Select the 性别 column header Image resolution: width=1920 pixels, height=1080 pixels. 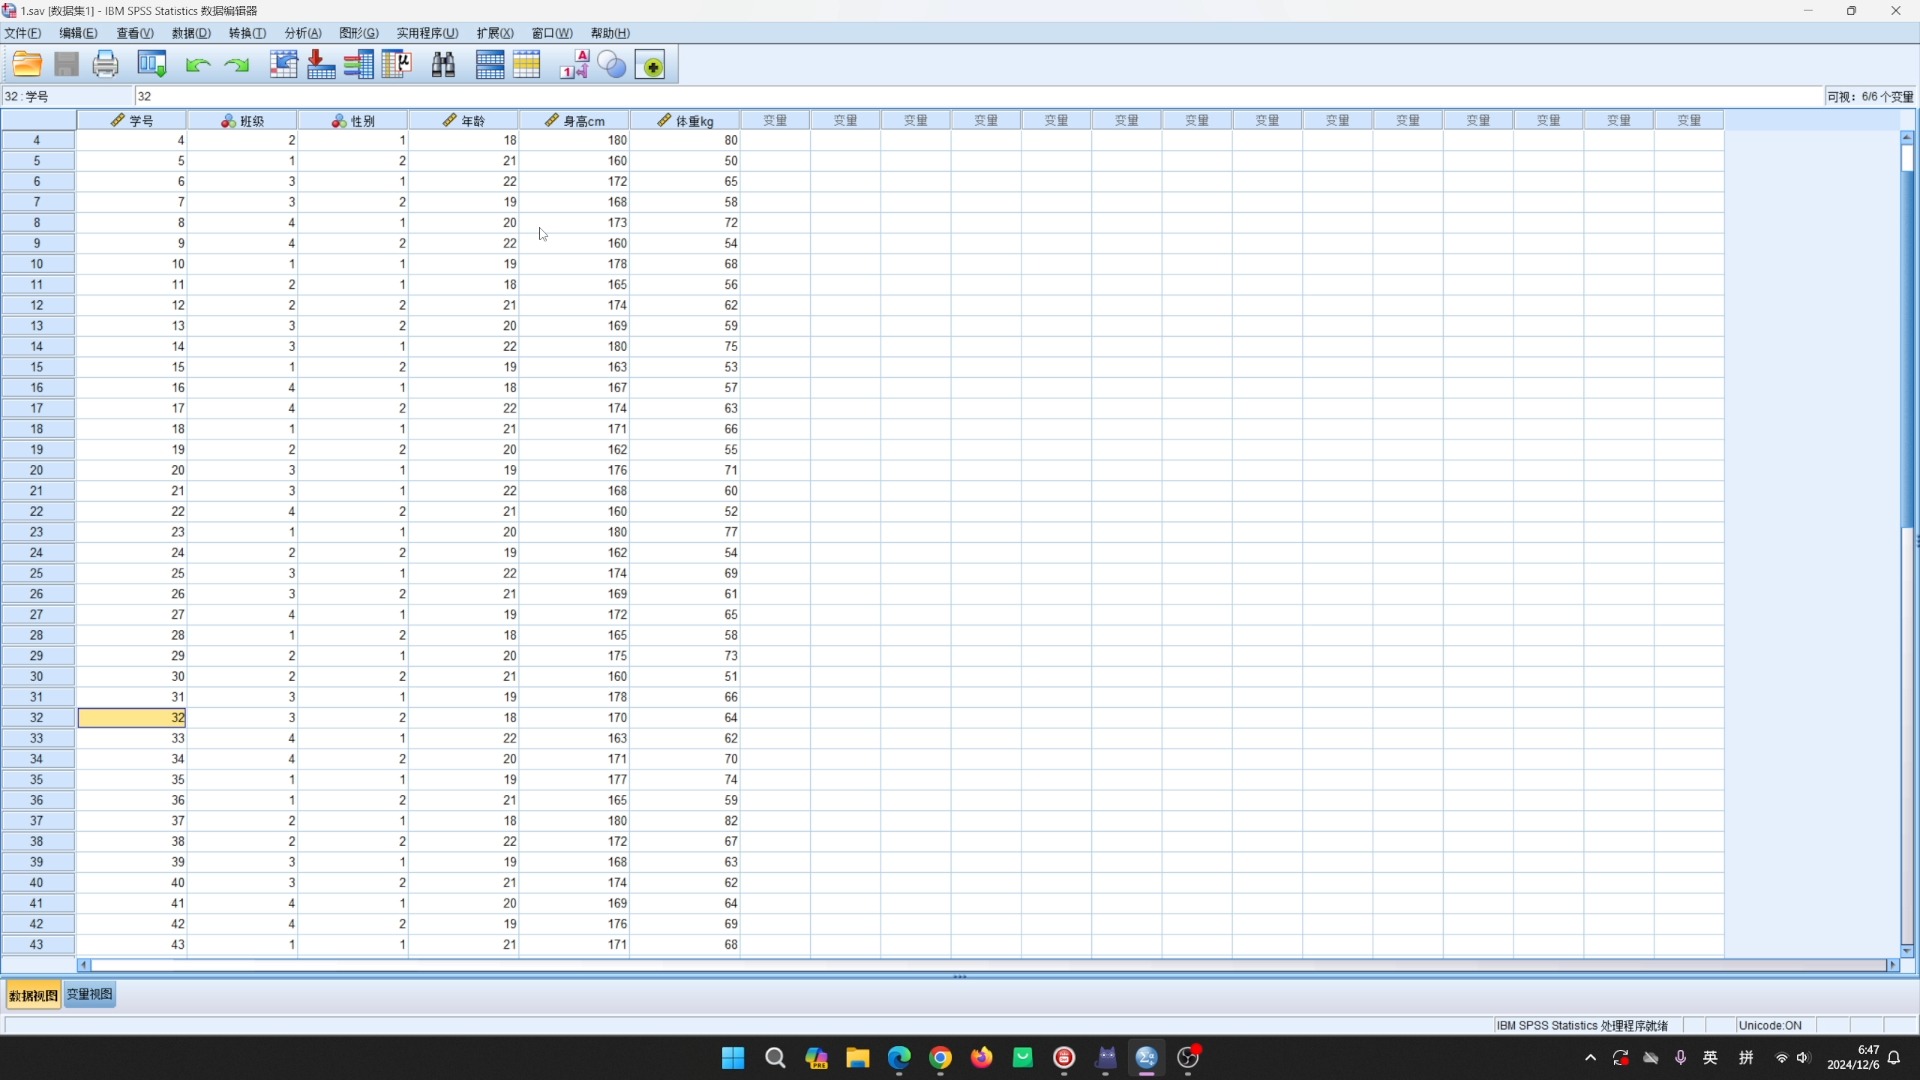click(x=353, y=121)
